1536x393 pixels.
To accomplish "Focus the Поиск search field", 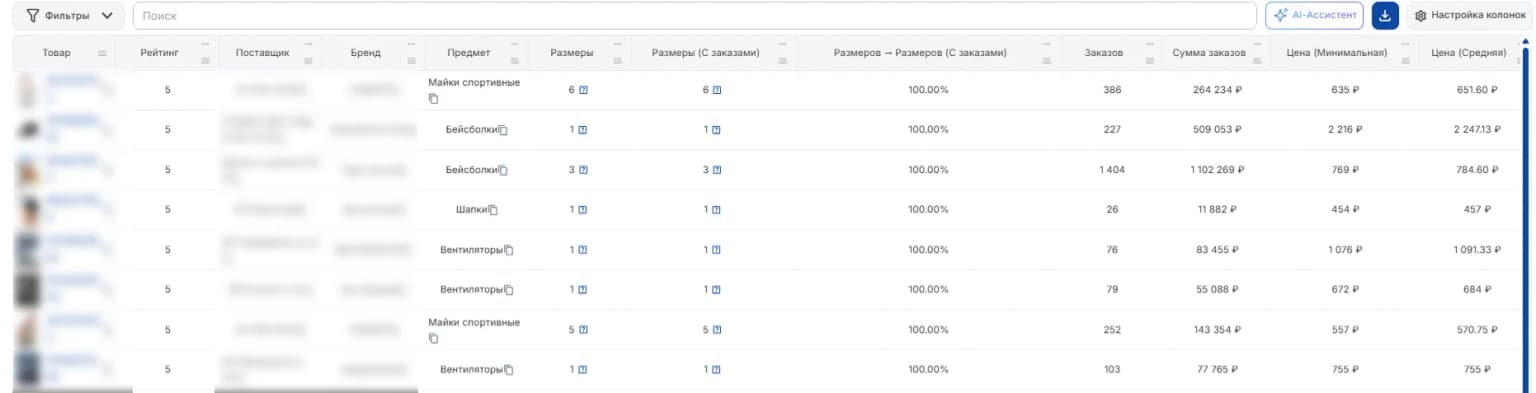I will click(x=695, y=16).
